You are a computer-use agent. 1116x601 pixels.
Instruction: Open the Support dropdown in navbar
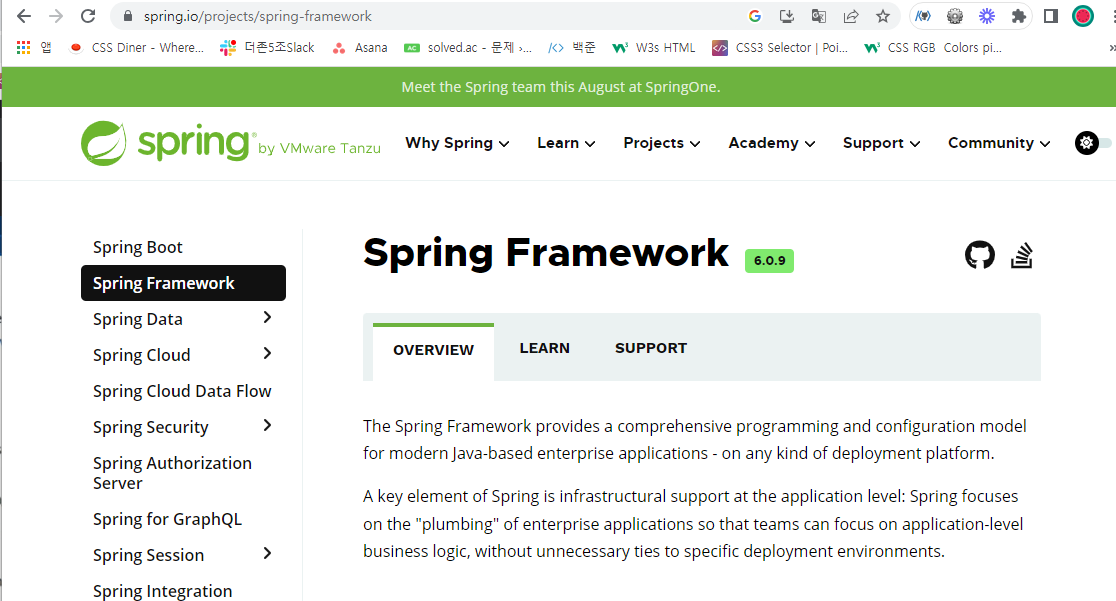point(881,143)
